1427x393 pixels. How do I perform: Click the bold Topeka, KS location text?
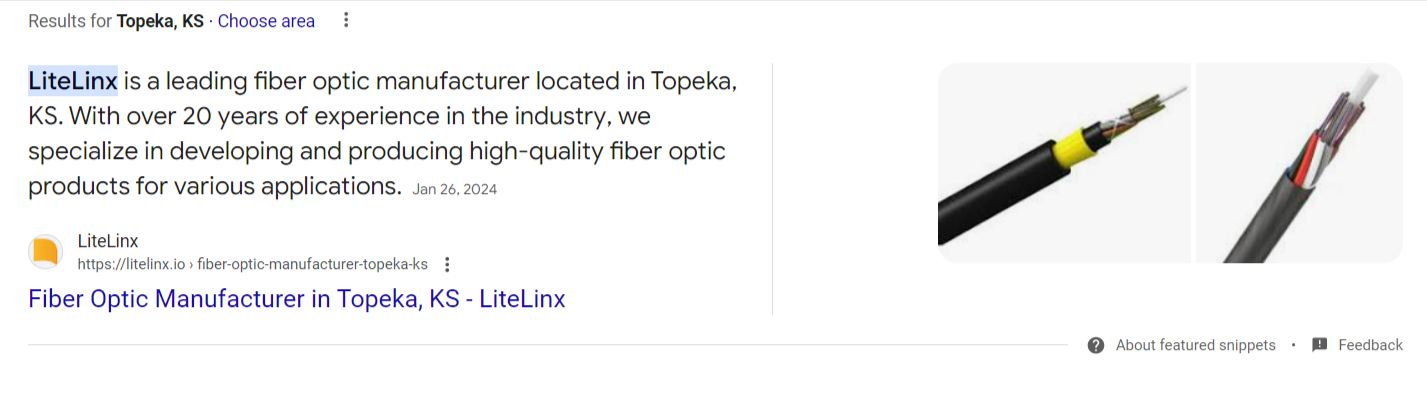pyautogui.click(x=160, y=20)
